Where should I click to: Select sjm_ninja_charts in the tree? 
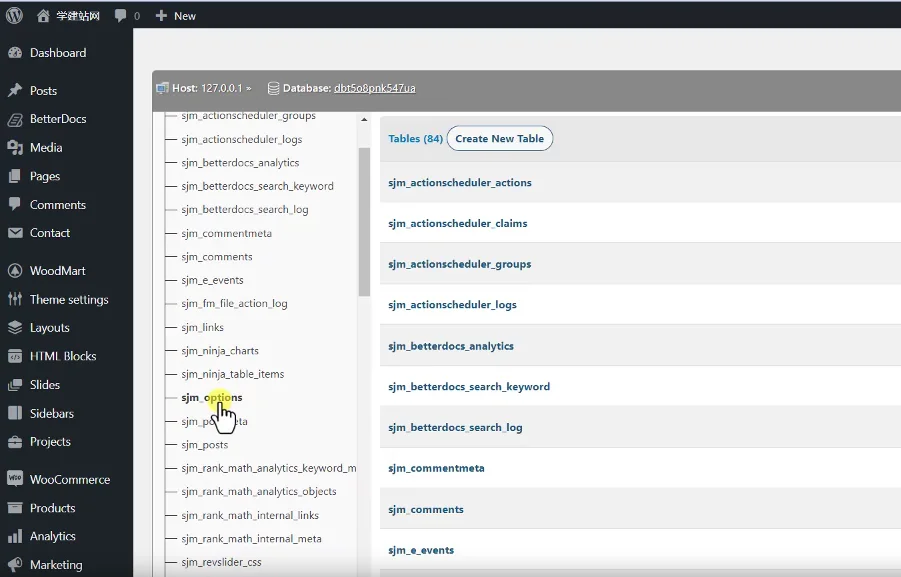(x=220, y=351)
